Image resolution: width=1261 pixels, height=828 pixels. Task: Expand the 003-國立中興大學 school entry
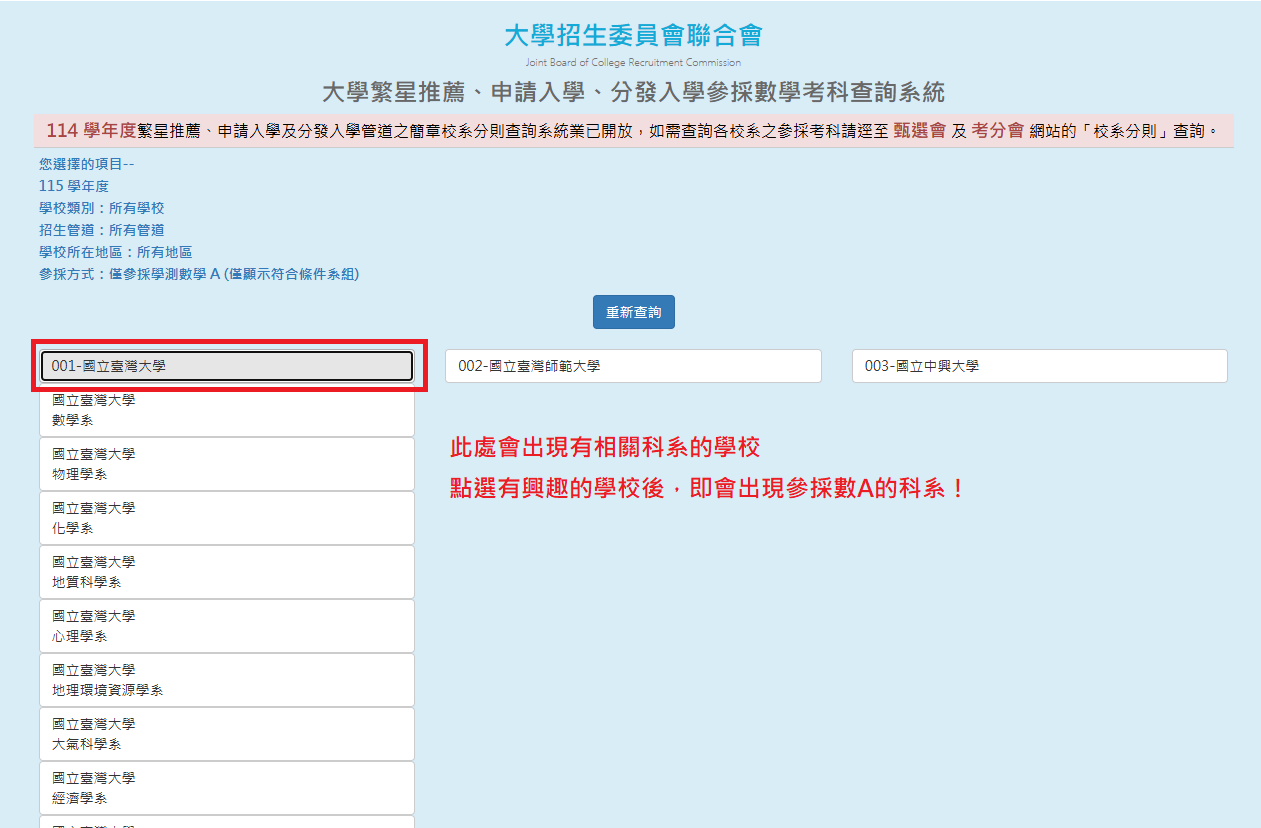[1039, 366]
